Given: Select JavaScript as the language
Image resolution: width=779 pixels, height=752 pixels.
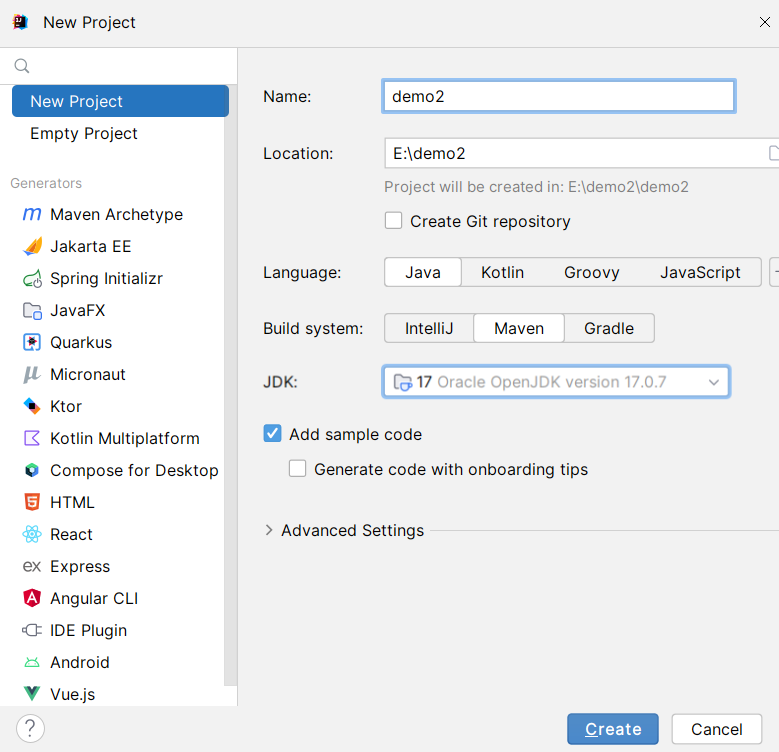Looking at the screenshot, I should [x=700, y=272].
